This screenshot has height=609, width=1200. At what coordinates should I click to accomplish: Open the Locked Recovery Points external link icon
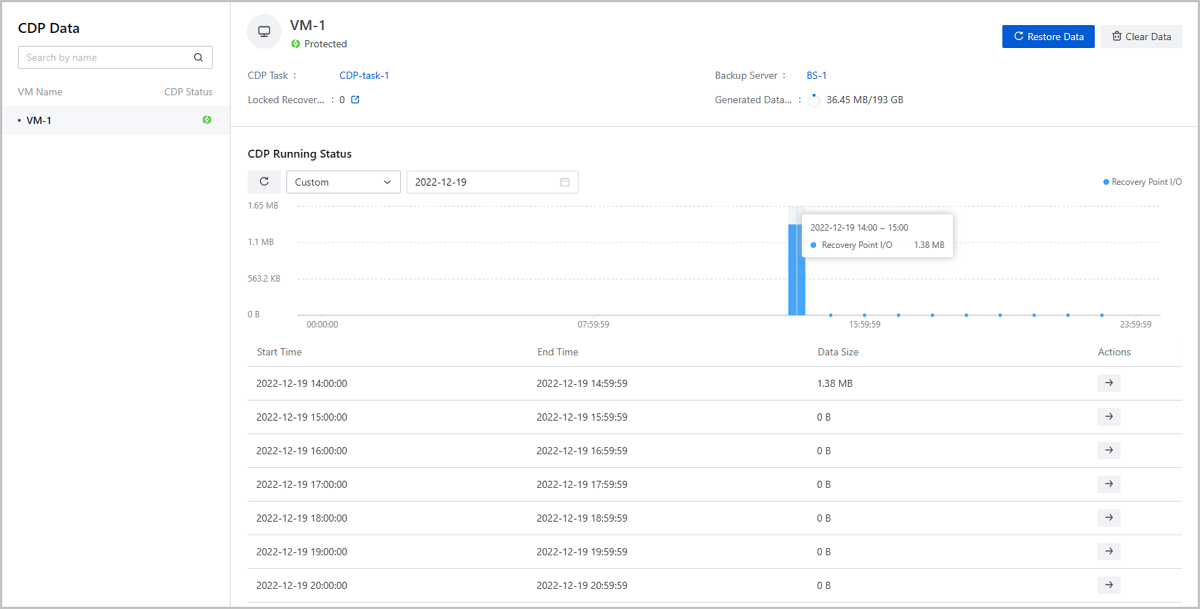pyautogui.click(x=355, y=100)
